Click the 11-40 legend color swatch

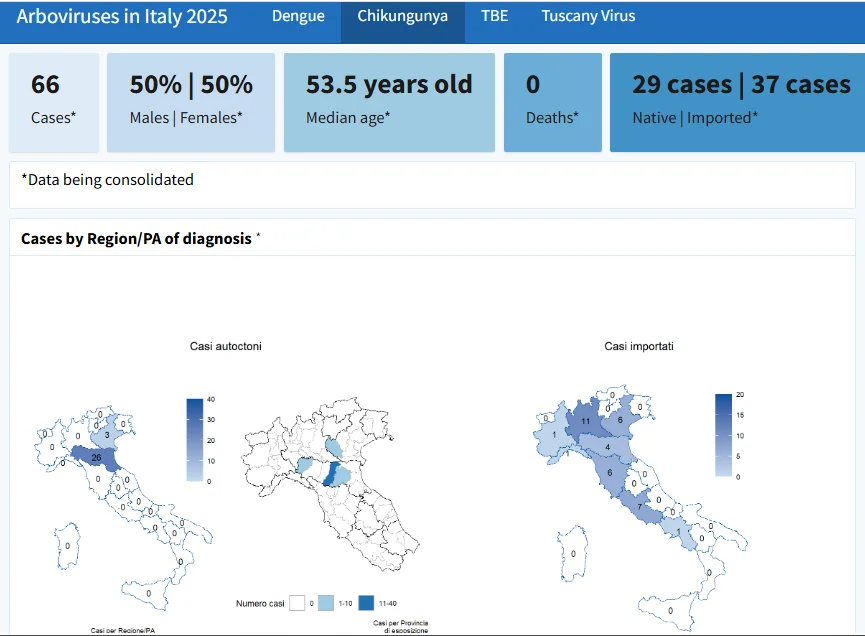[366, 603]
